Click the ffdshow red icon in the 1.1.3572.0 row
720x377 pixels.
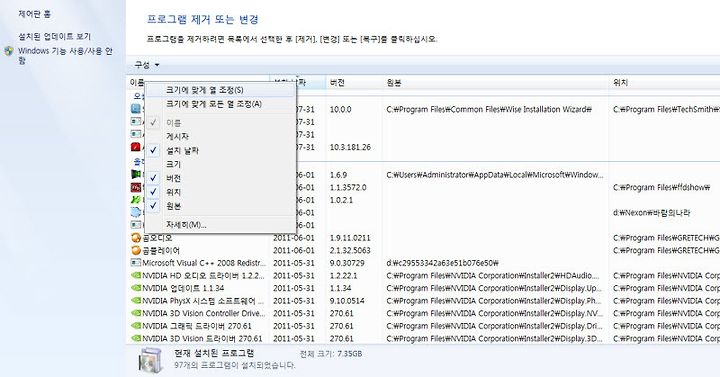pyautogui.click(x=135, y=187)
